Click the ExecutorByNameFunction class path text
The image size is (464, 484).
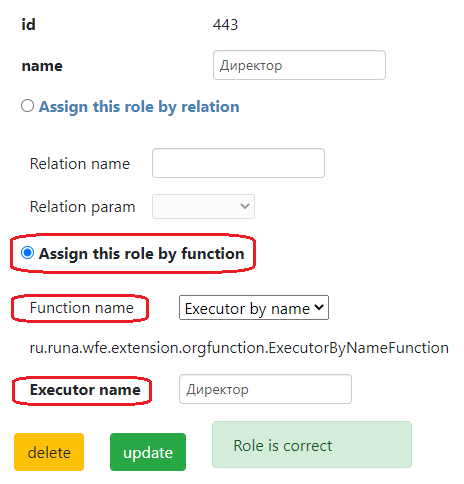239,348
